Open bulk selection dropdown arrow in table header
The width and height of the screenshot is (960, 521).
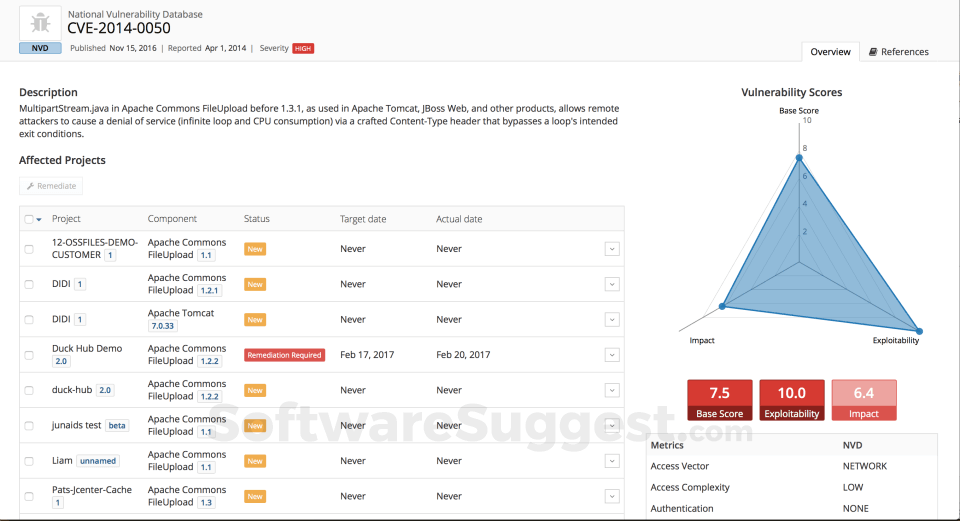click(x=39, y=219)
